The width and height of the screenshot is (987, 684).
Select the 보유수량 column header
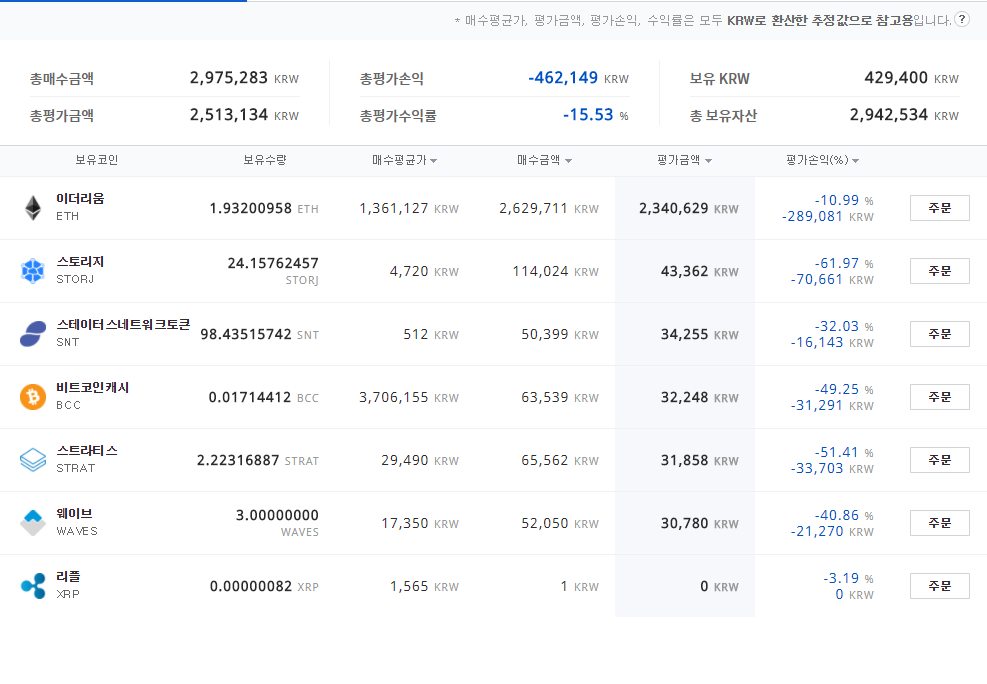[x=265, y=160]
